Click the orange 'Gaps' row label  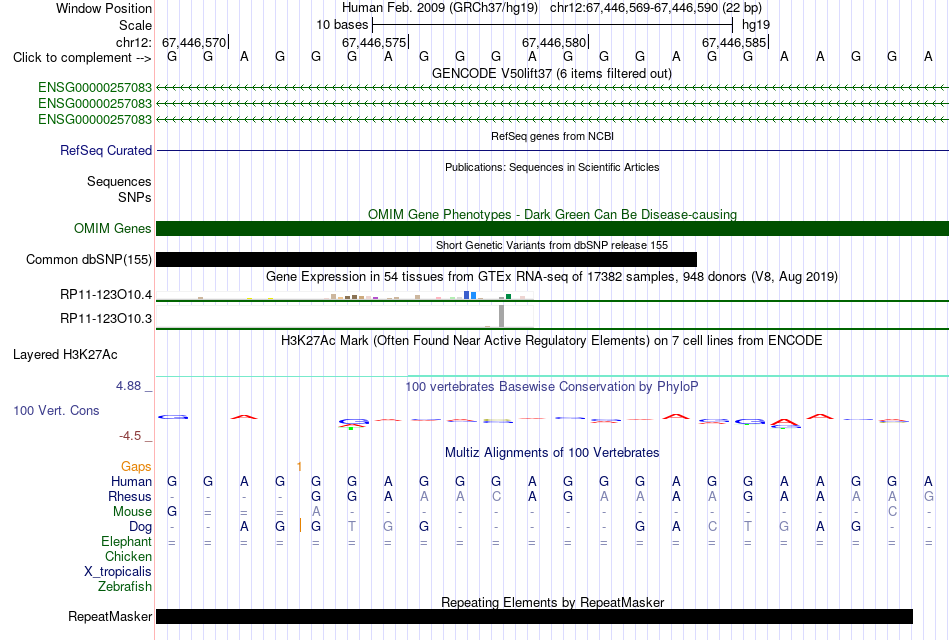(136, 466)
